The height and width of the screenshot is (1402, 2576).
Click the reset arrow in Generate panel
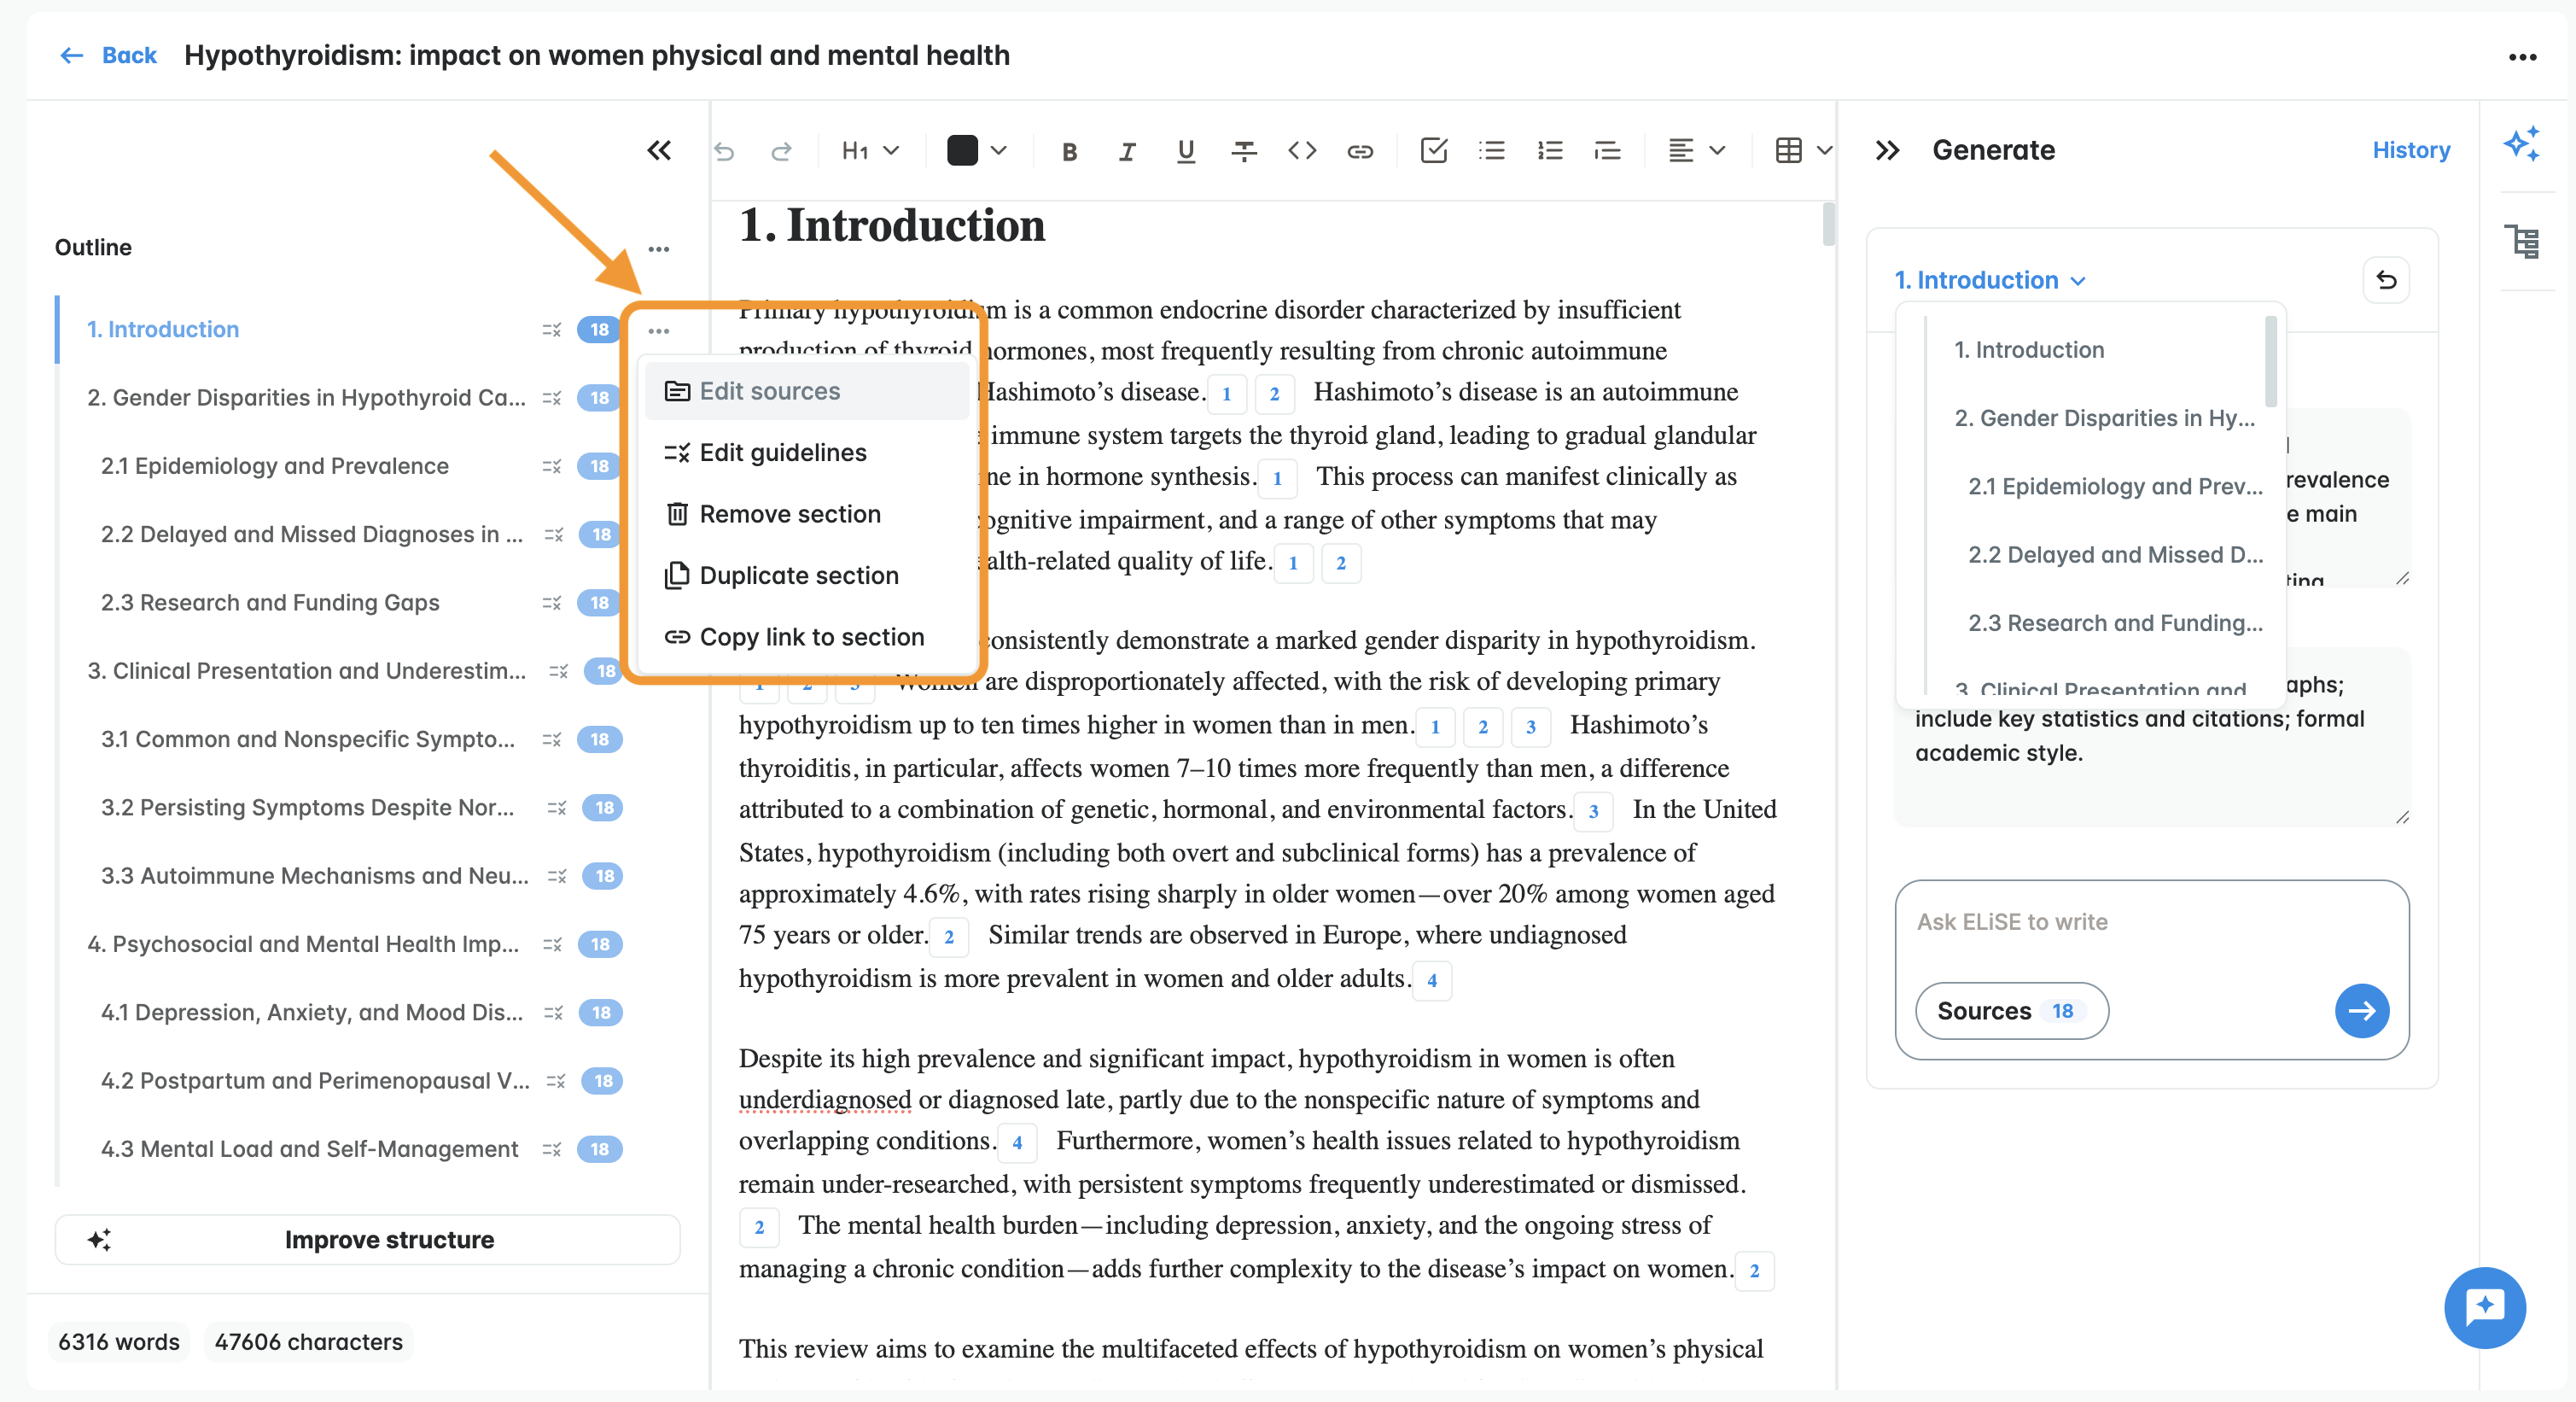coord(2386,281)
